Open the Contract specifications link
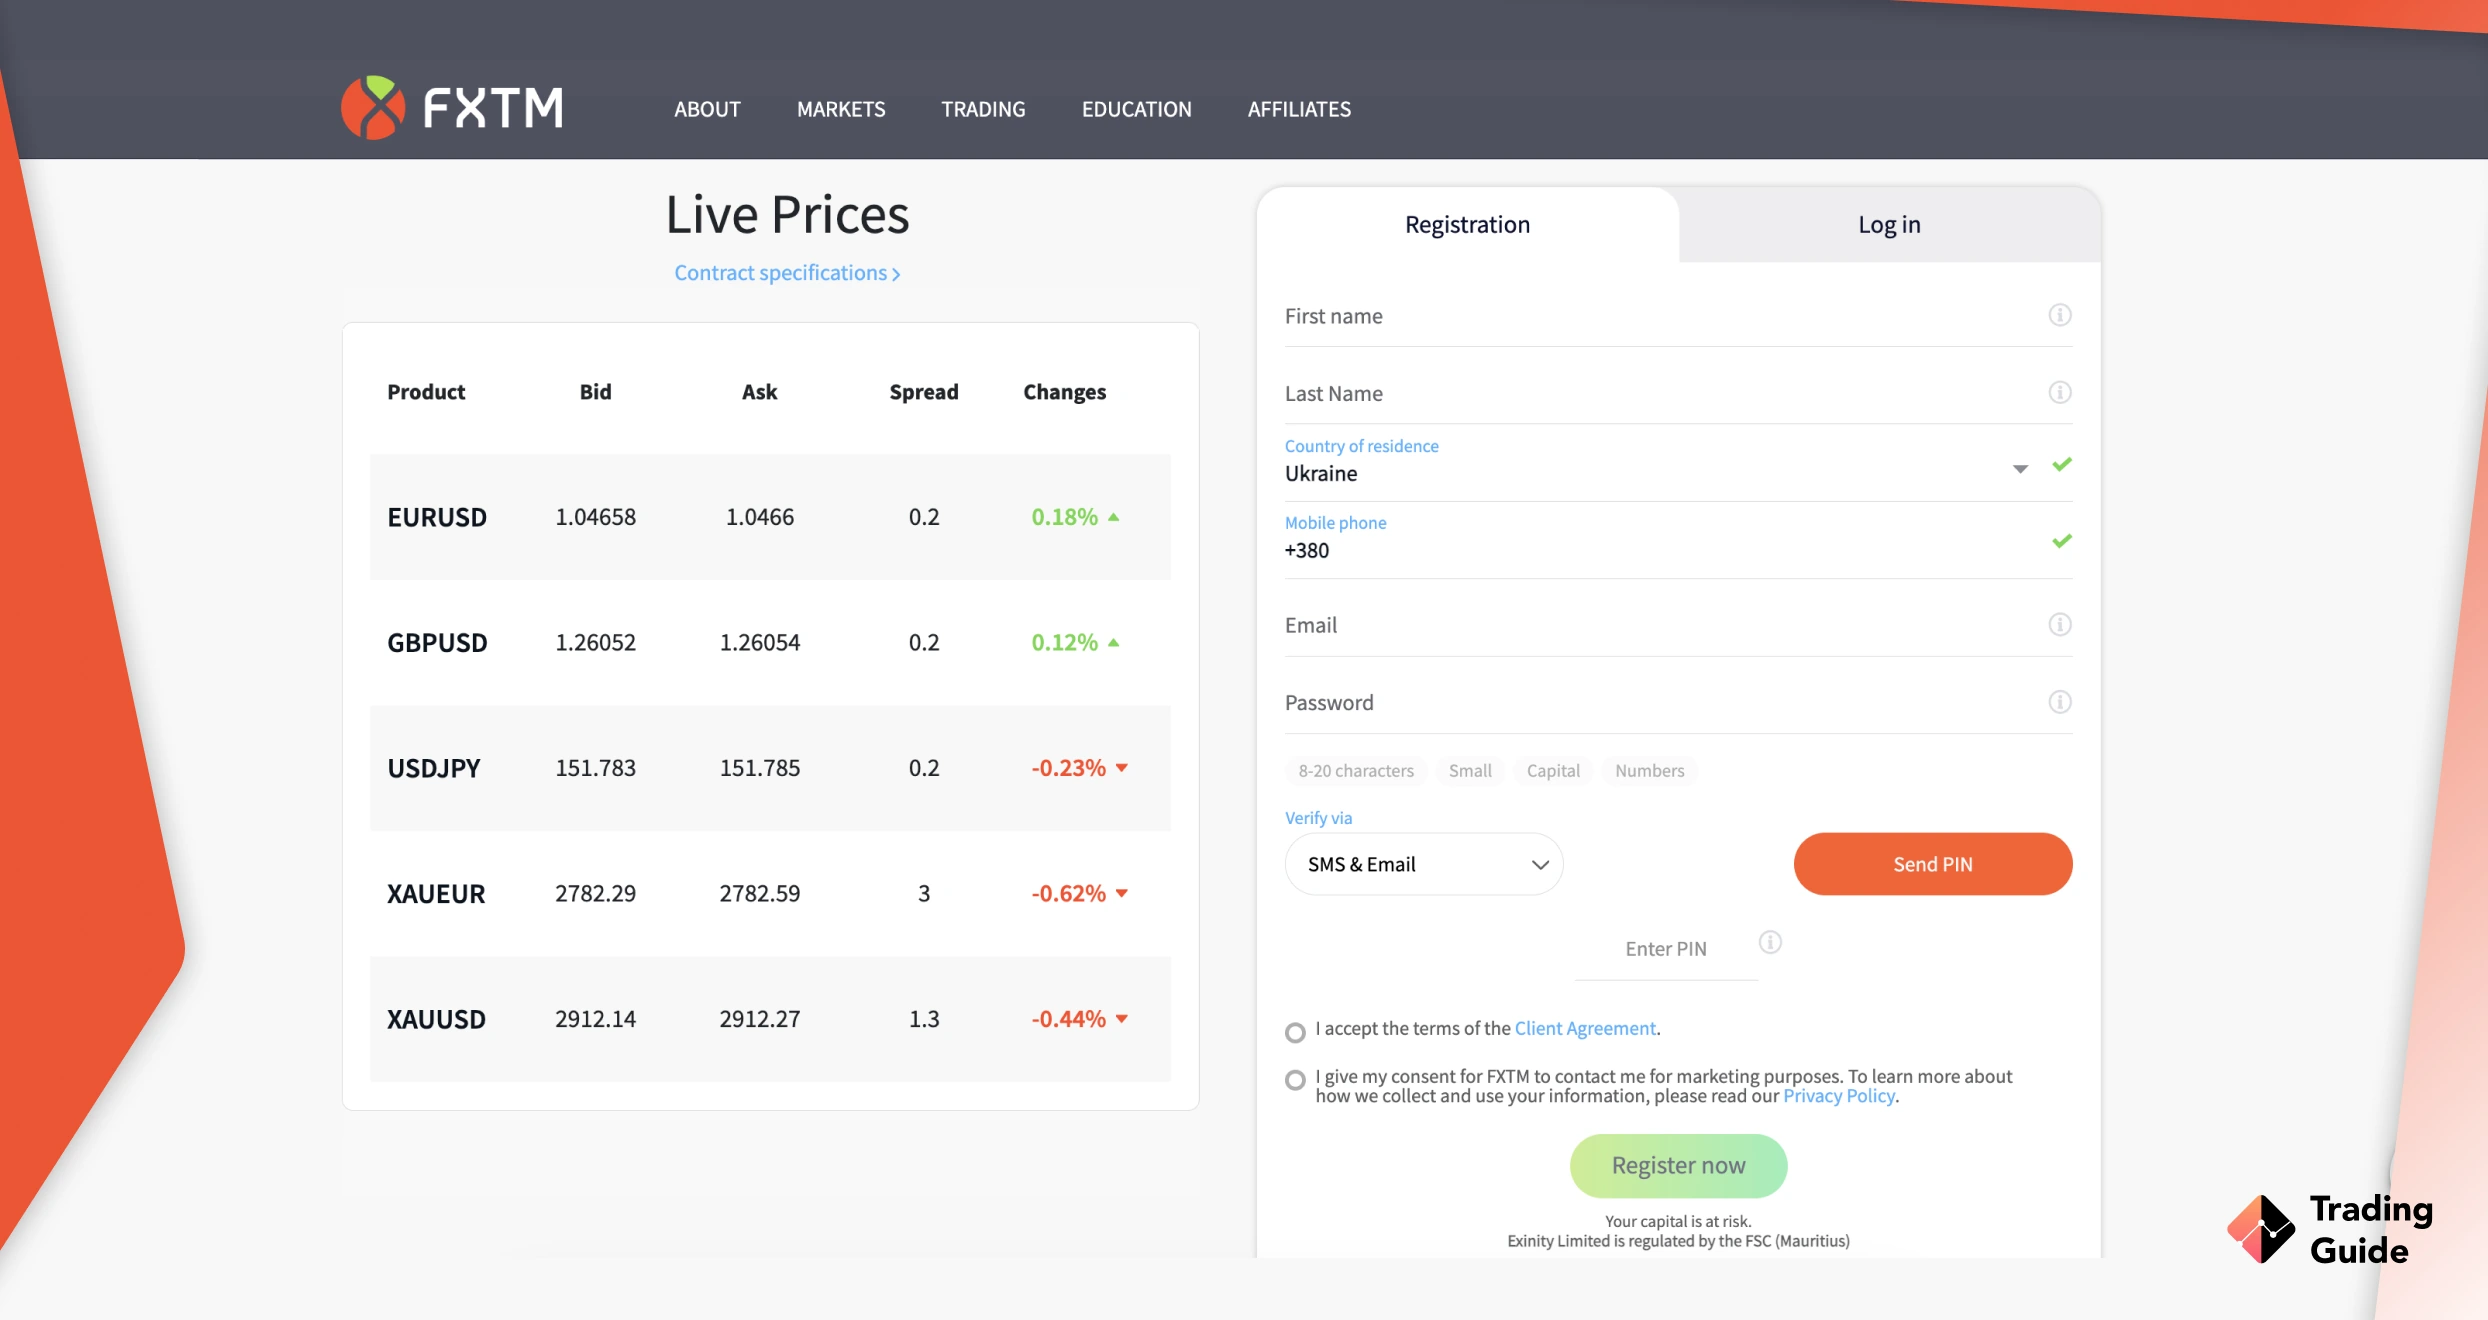Screen dimensions: 2488x1320 click(x=787, y=273)
